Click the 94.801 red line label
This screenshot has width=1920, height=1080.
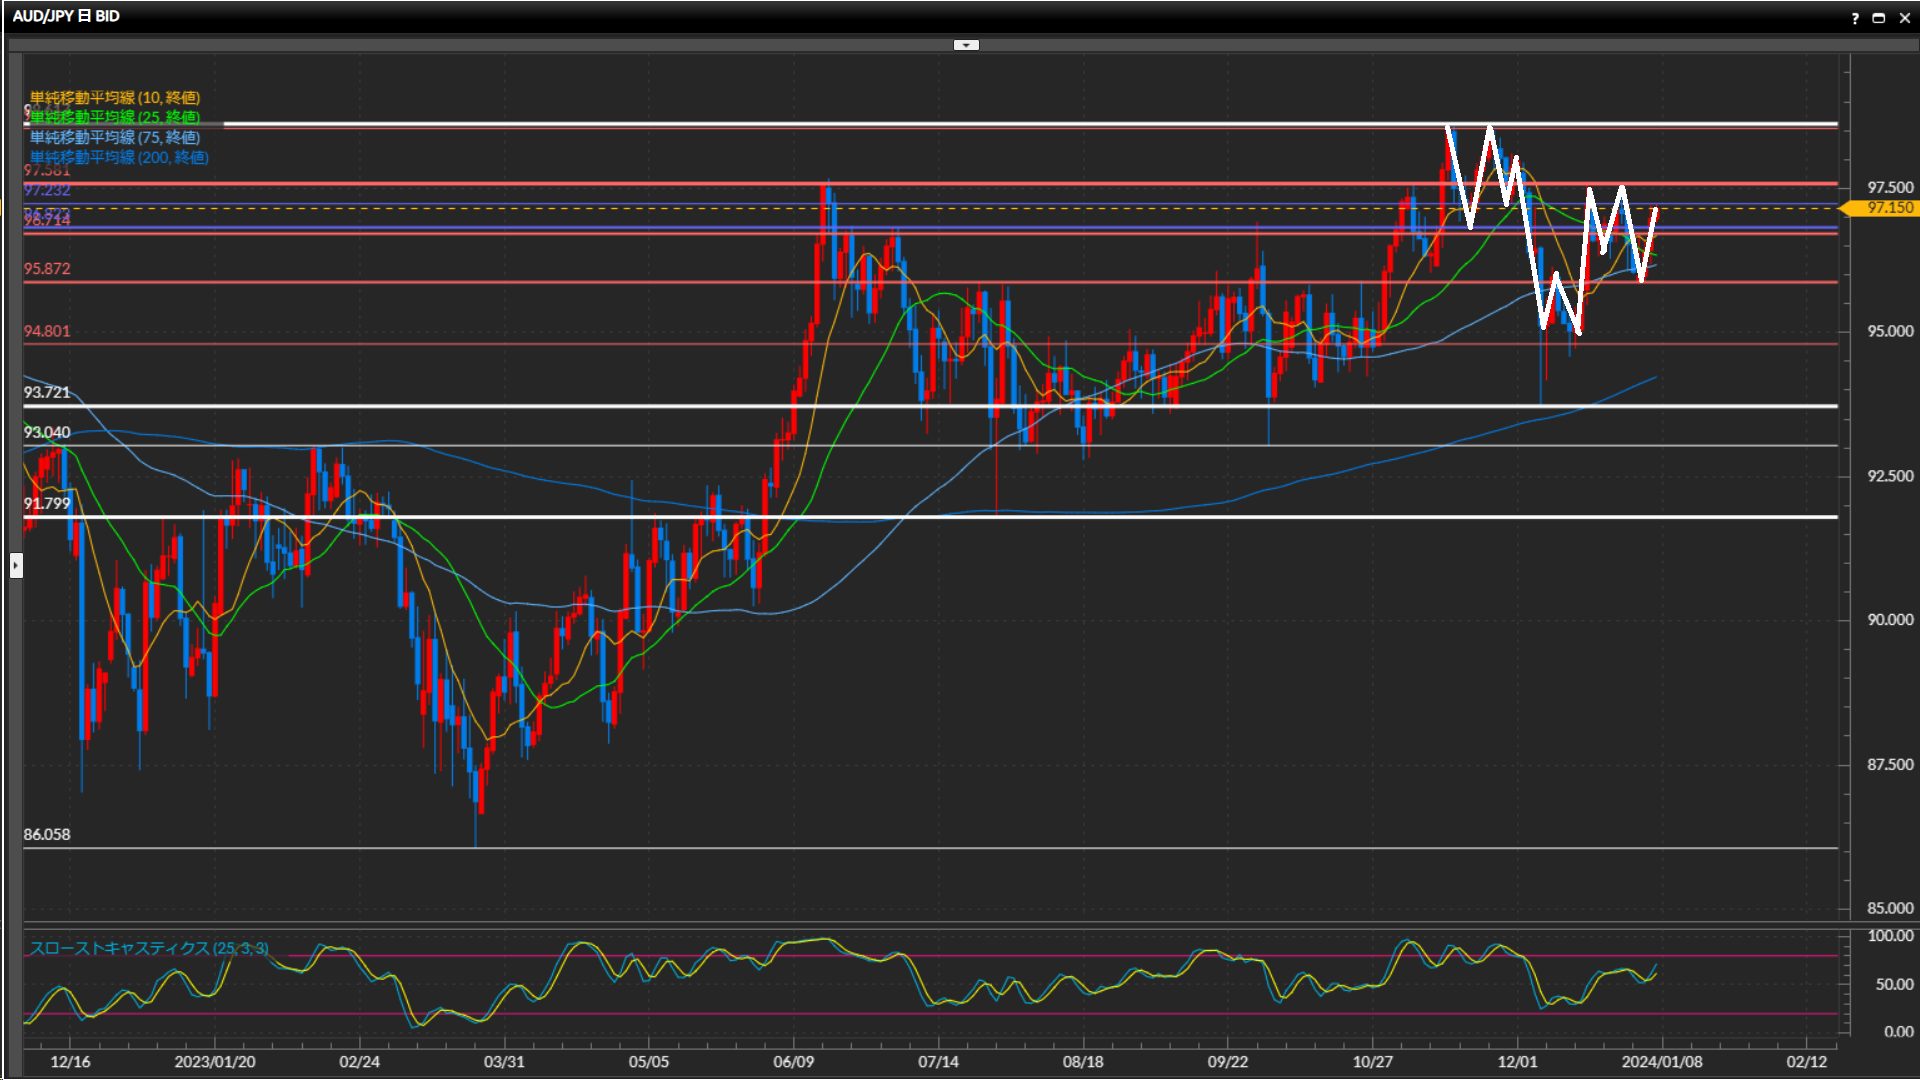47,331
